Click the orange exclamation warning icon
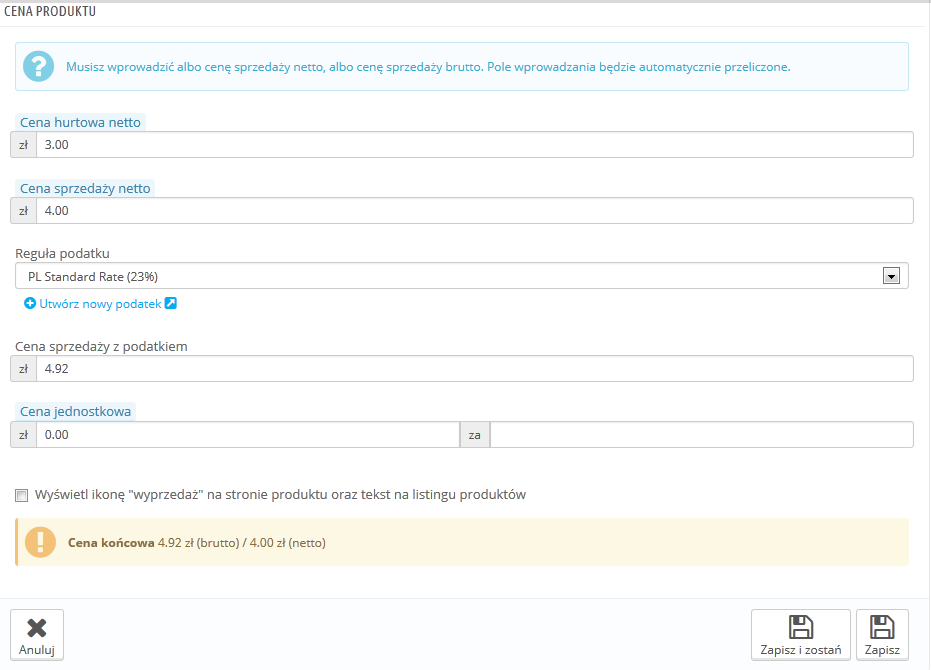The height and width of the screenshot is (670, 931). [40, 542]
